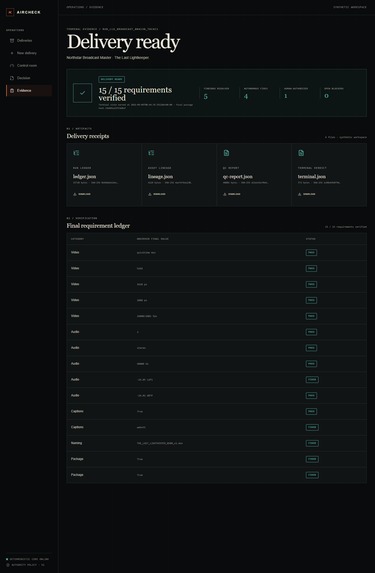
Task: Click the ledger.json card file icon
Action: point(76,153)
